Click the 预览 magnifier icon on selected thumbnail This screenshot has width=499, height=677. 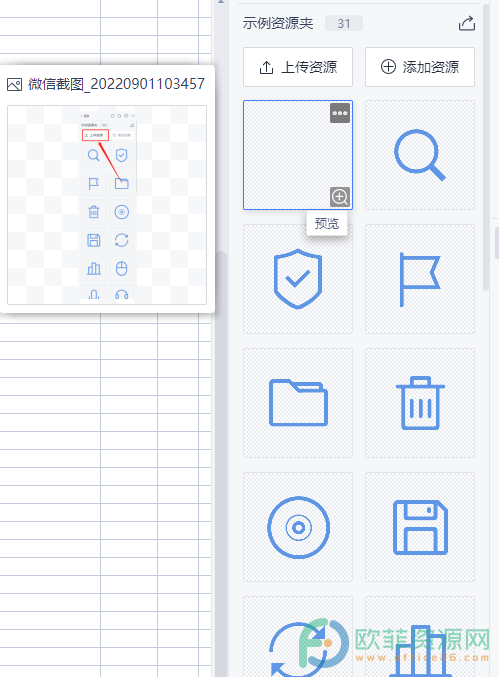coord(340,197)
